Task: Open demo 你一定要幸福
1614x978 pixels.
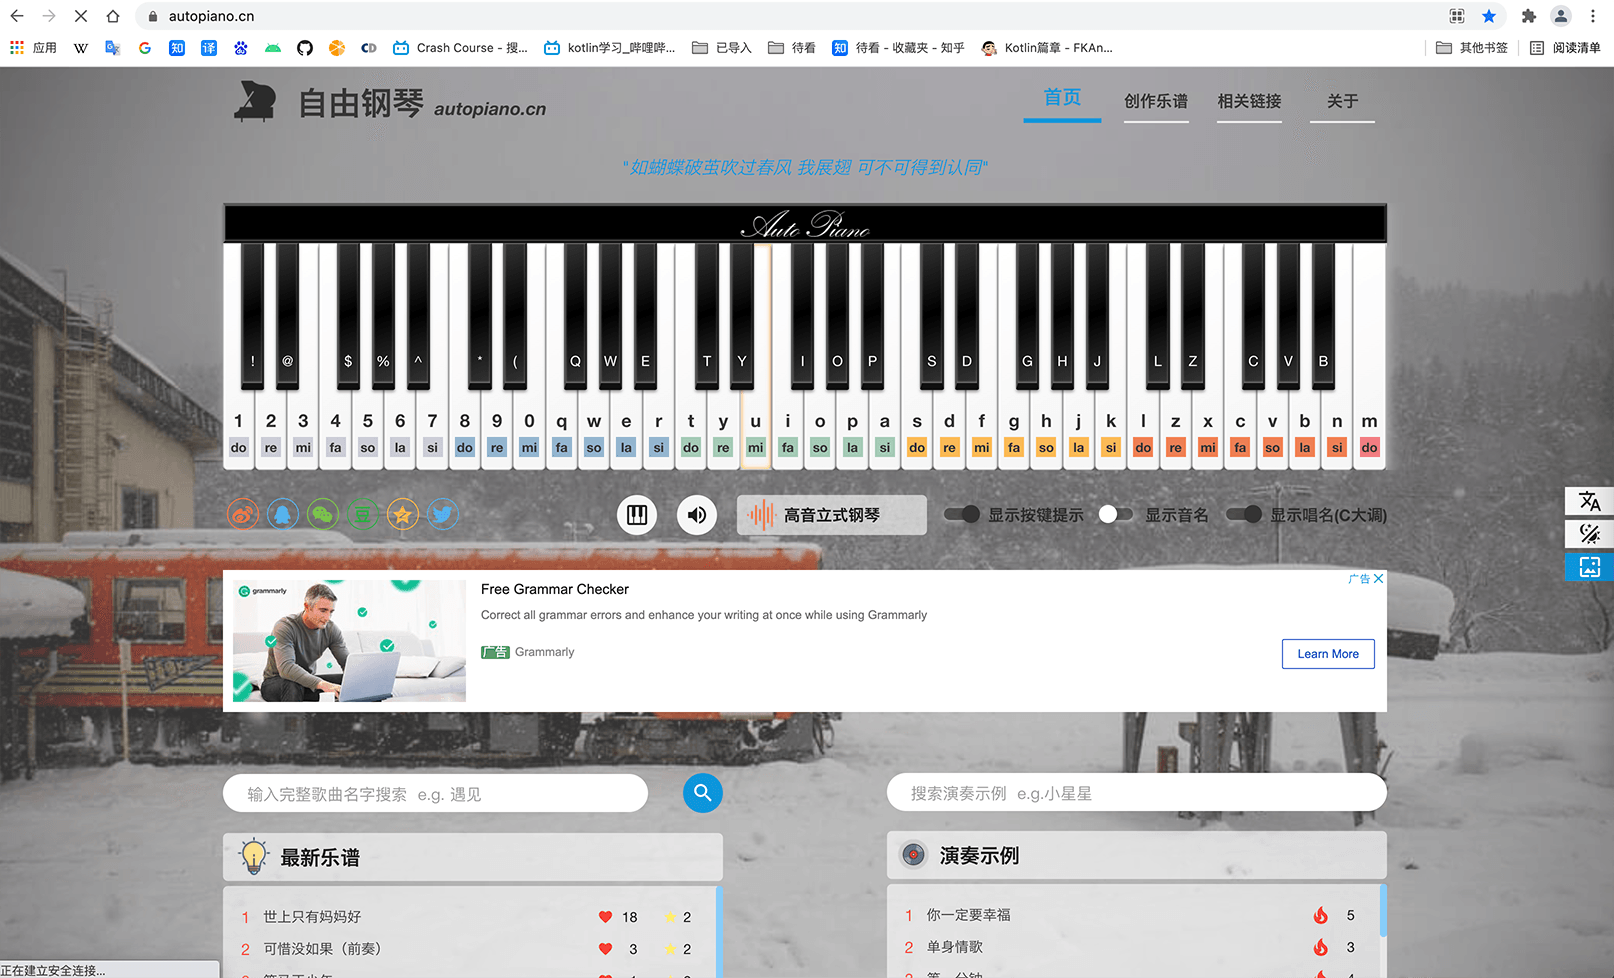Action: 969,914
